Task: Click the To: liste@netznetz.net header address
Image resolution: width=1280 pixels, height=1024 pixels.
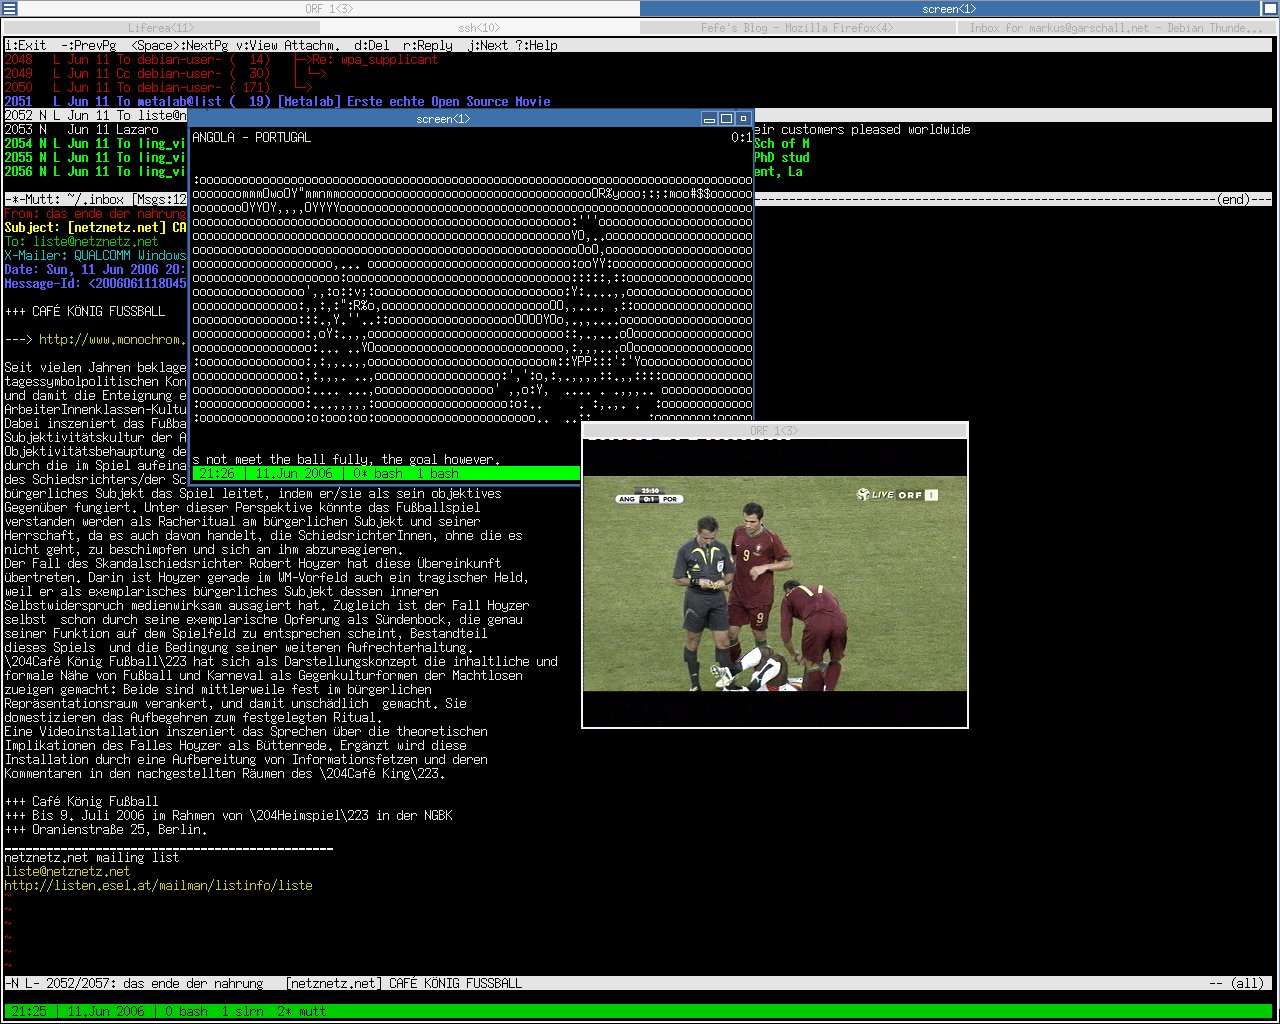Action: [x=95, y=241]
